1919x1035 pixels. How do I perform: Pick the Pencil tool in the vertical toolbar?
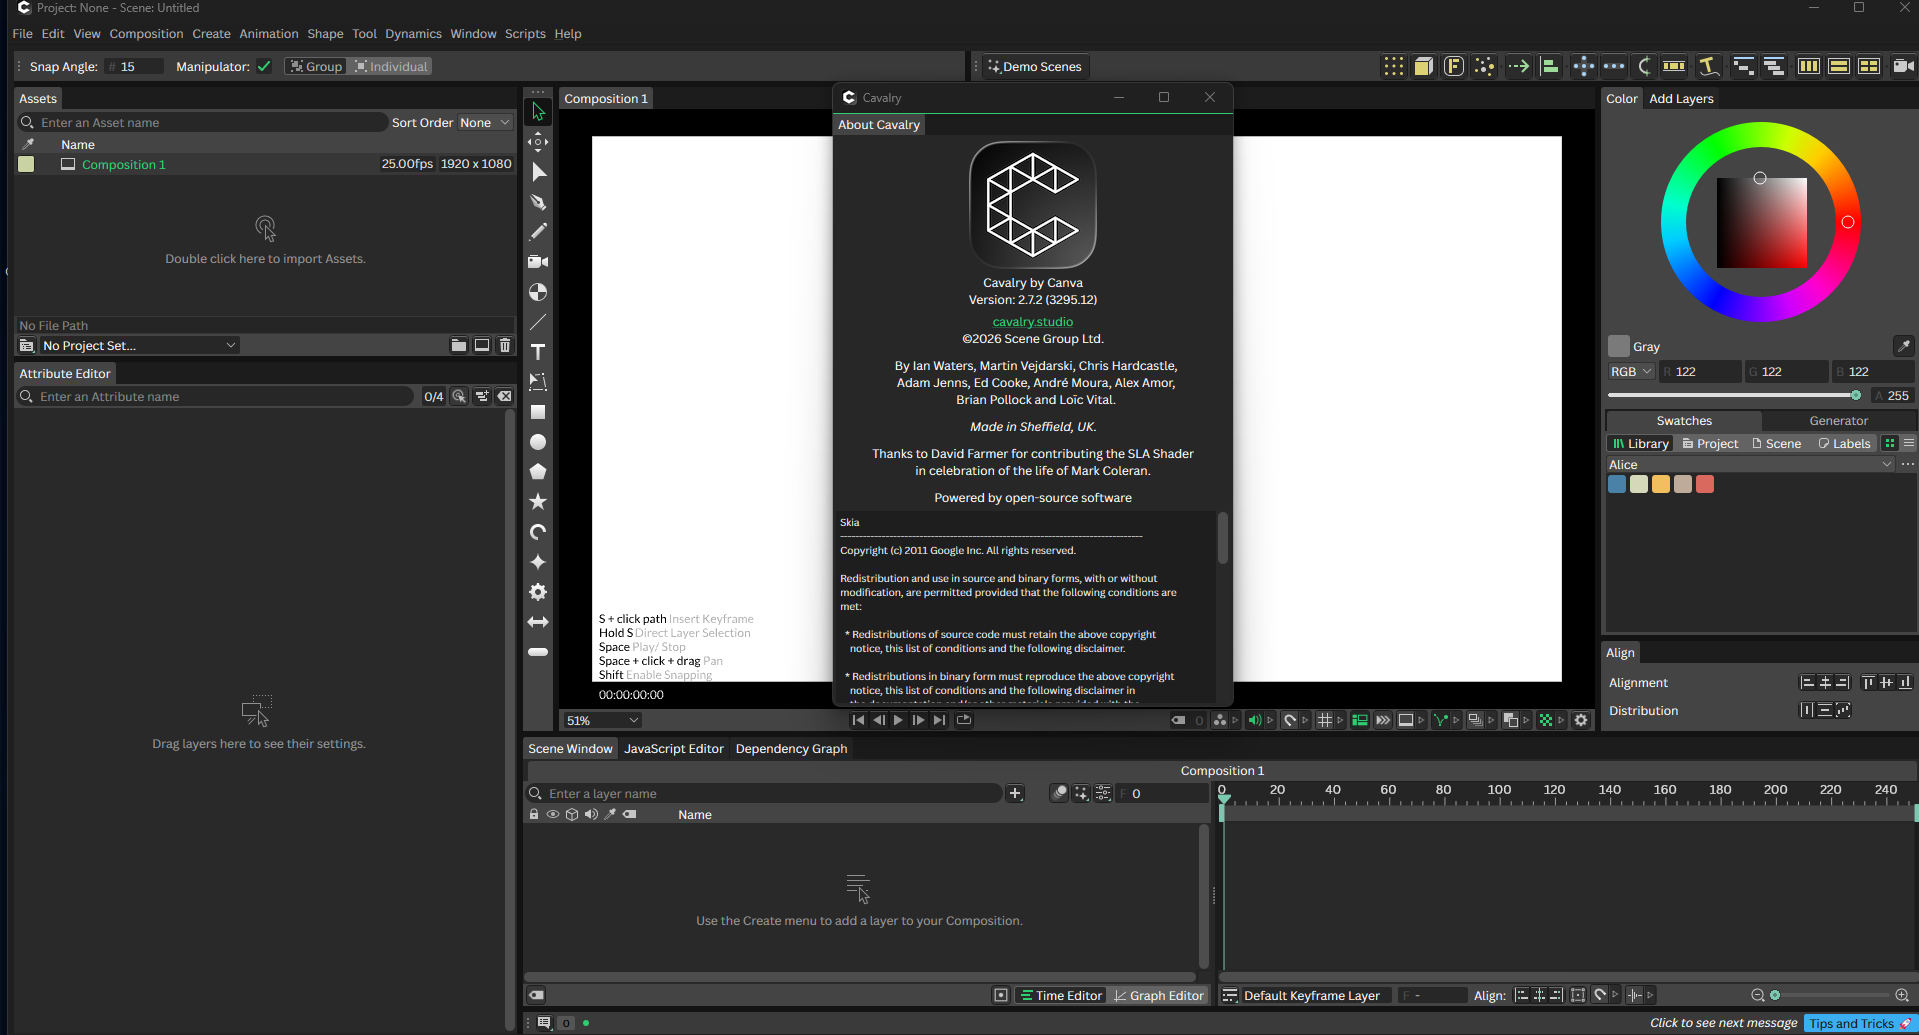(538, 232)
